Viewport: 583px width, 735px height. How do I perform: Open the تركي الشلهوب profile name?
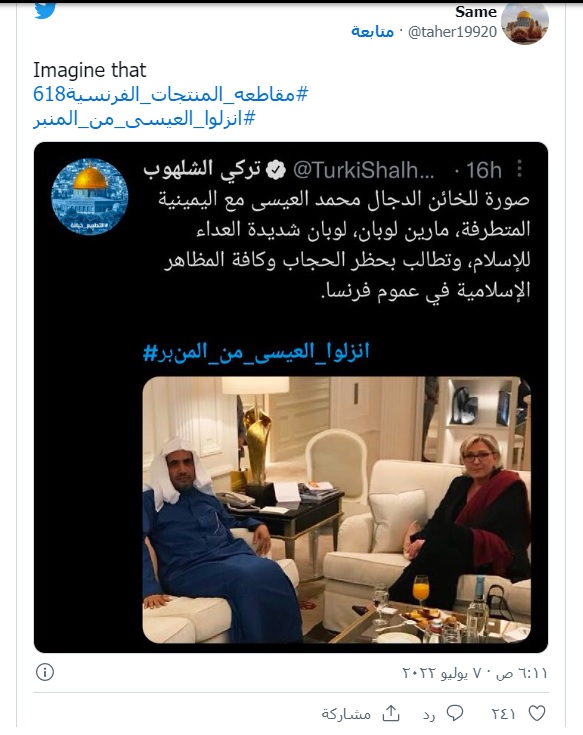pyautogui.click(x=202, y=170)
